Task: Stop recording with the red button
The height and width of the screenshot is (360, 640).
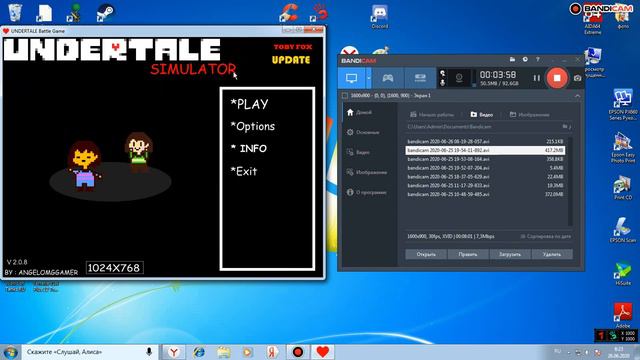Action: [x=557, y=78]
